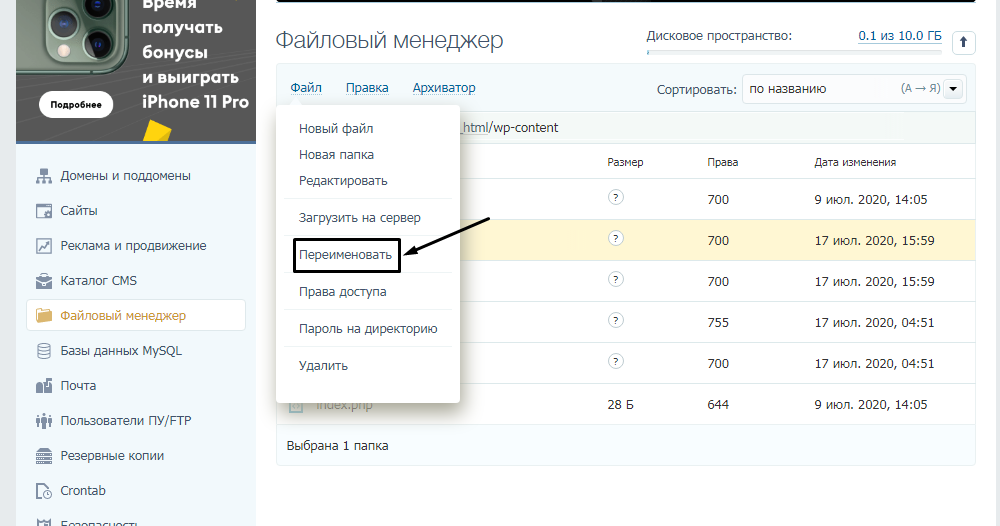Click the Почта mailbox icon
This screenshot has width=1000, height=526.
pyautogui.click(x=43, y=386)
